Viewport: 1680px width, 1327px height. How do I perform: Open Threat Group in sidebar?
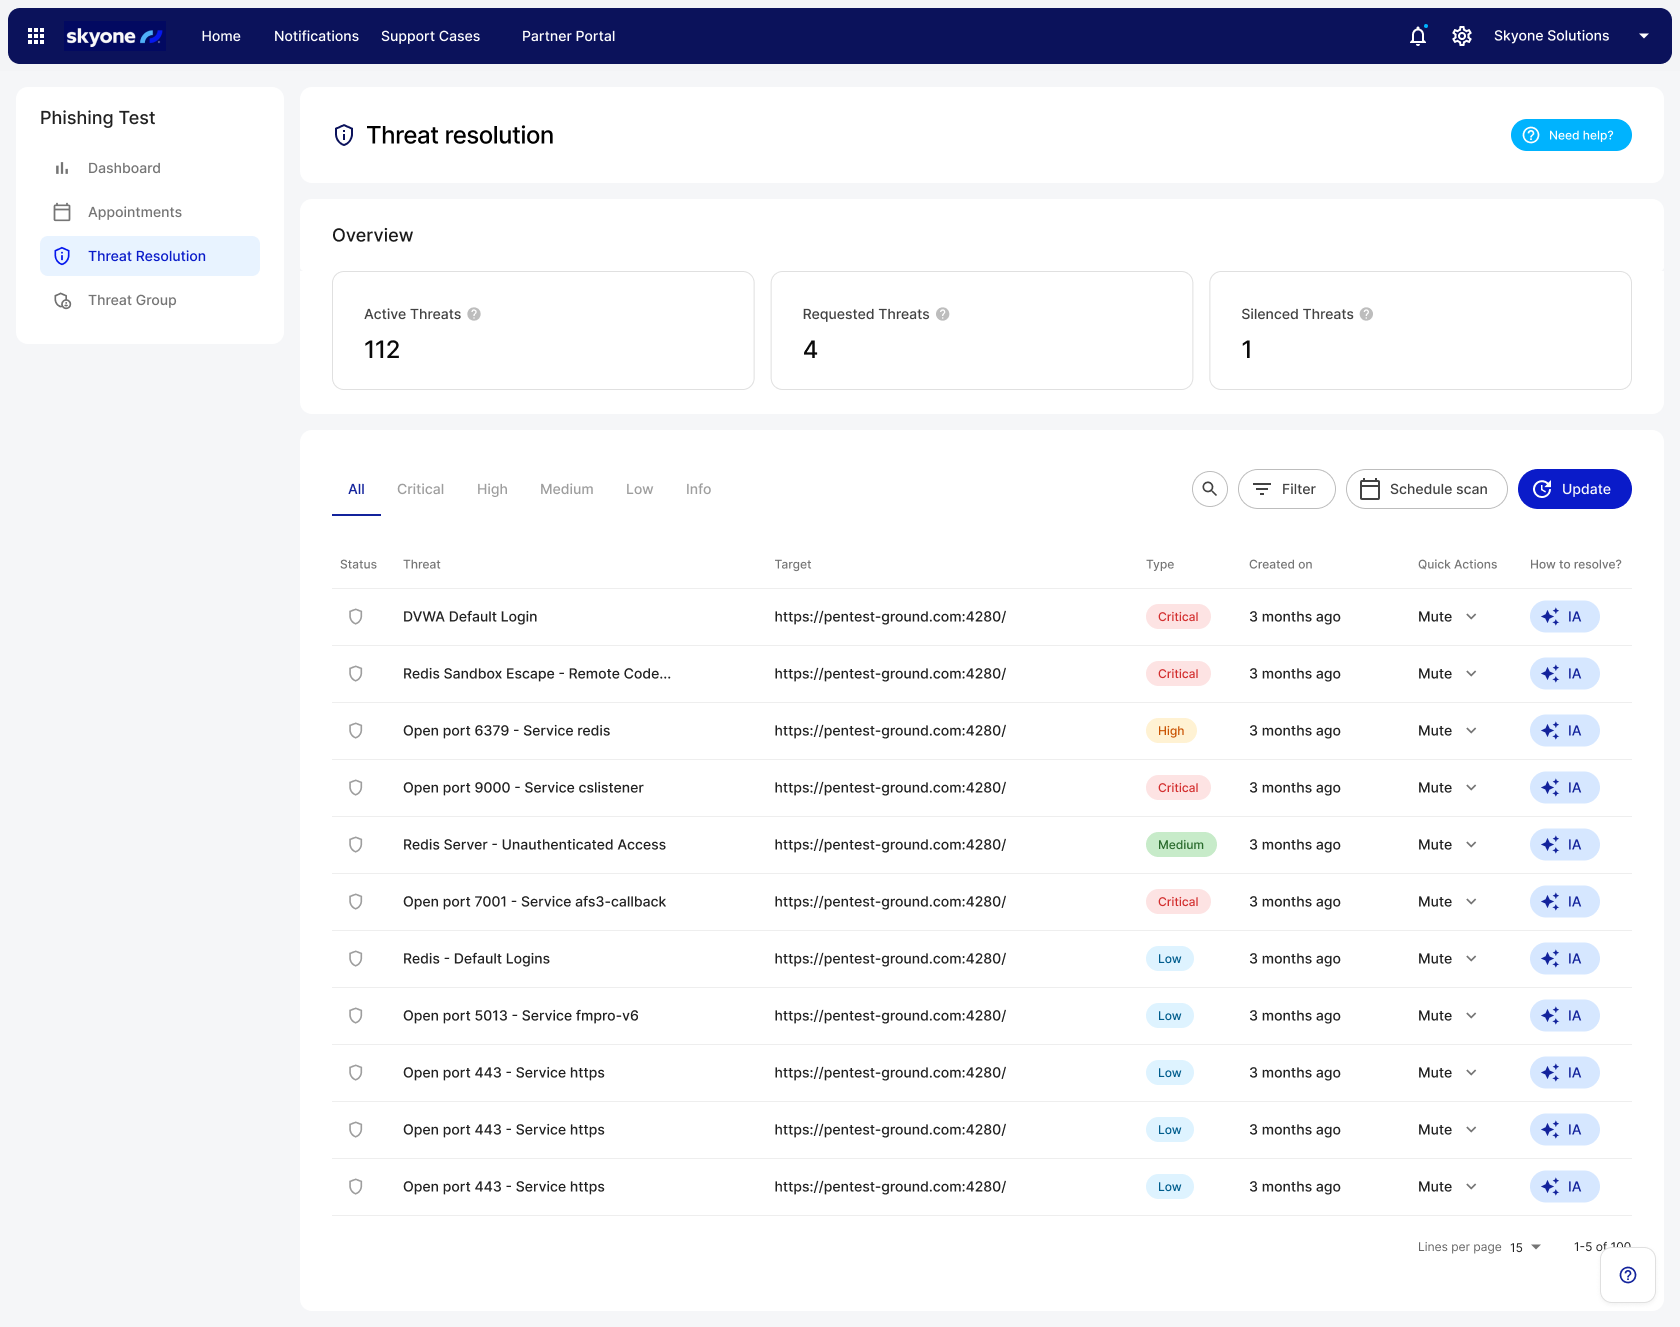132,300
